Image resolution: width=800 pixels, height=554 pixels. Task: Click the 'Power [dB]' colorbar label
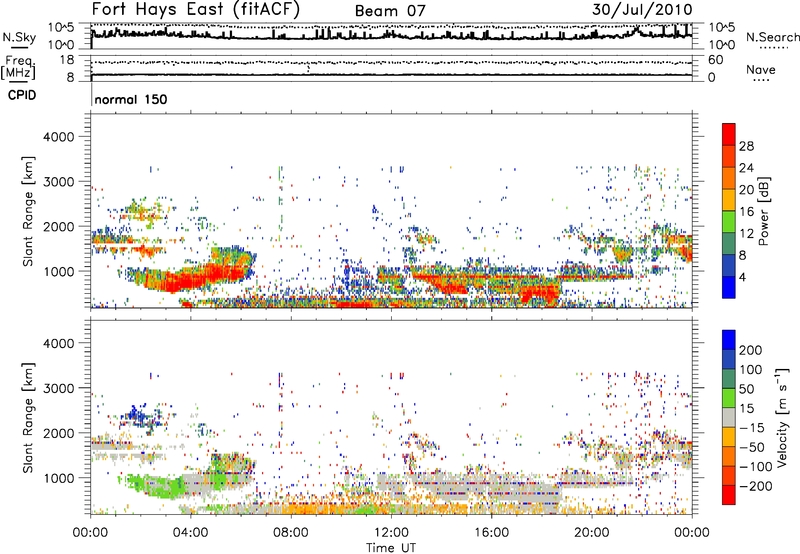(x=764, y=211)
